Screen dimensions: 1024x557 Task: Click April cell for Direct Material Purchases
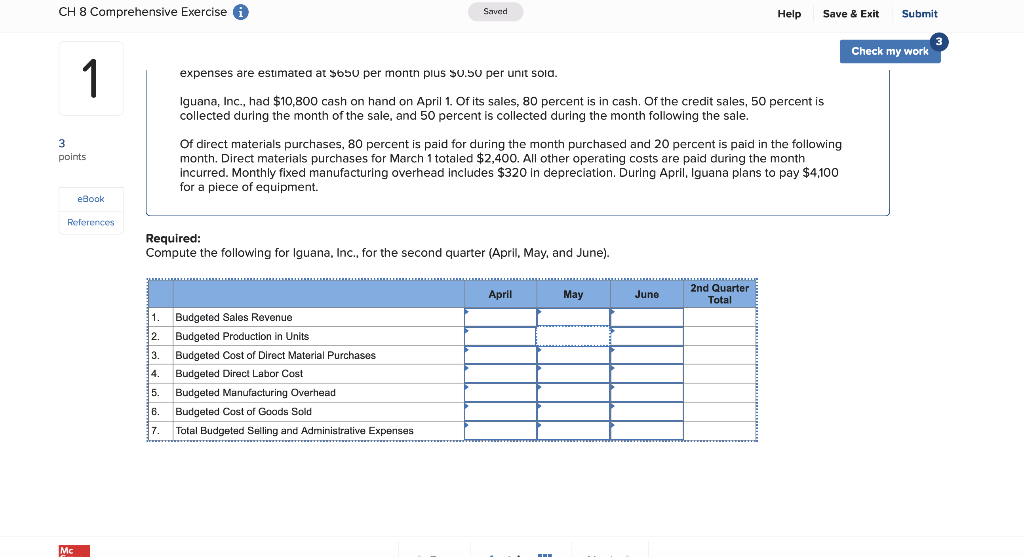pyautogui.click(x=500, y=355)
